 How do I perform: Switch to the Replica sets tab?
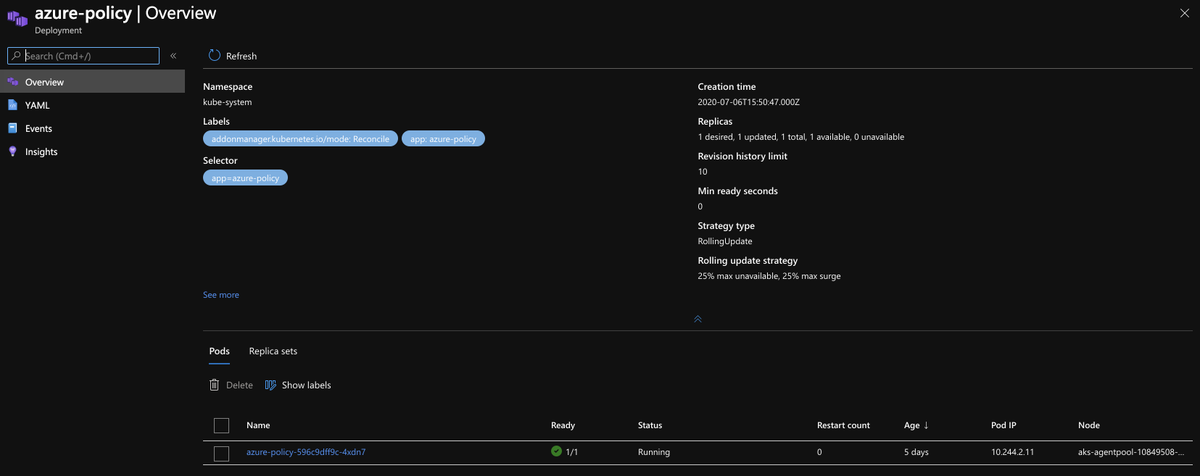[x=273, y=351]
